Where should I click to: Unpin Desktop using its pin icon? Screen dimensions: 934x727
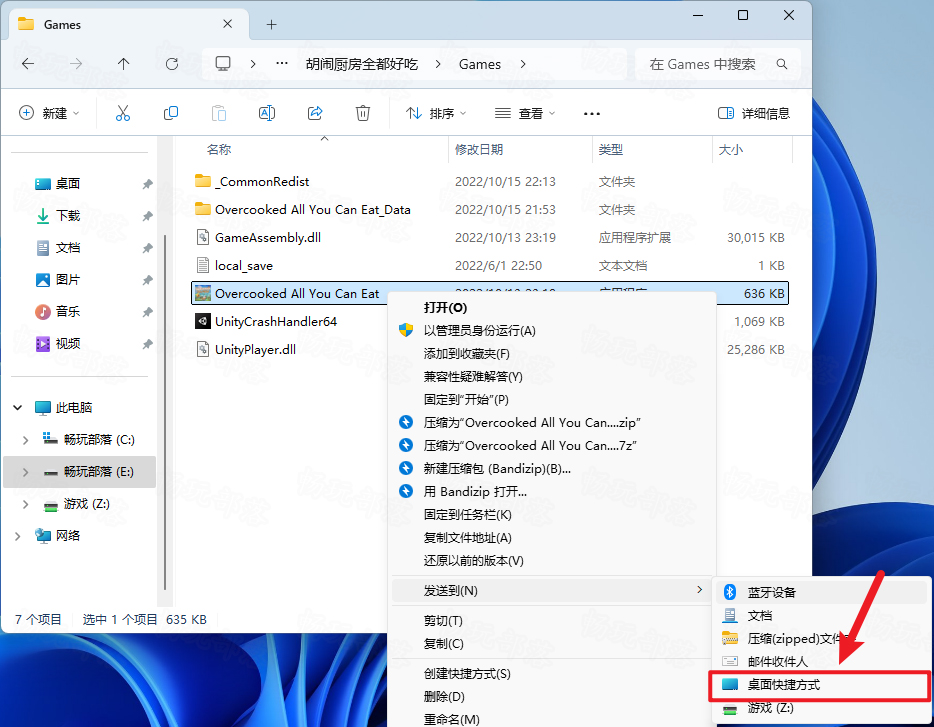(147, 184)
